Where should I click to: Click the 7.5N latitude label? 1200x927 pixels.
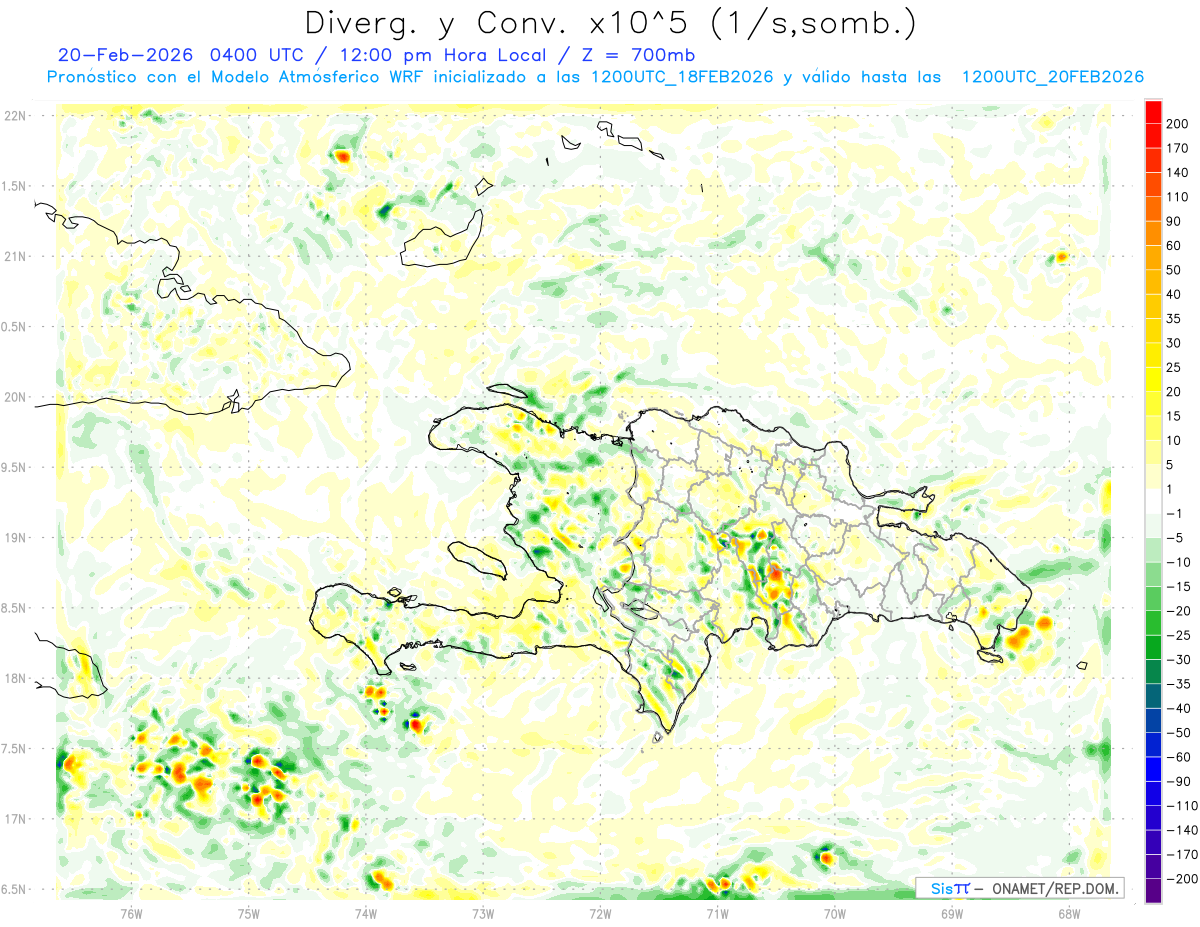(x=15, y=749)
